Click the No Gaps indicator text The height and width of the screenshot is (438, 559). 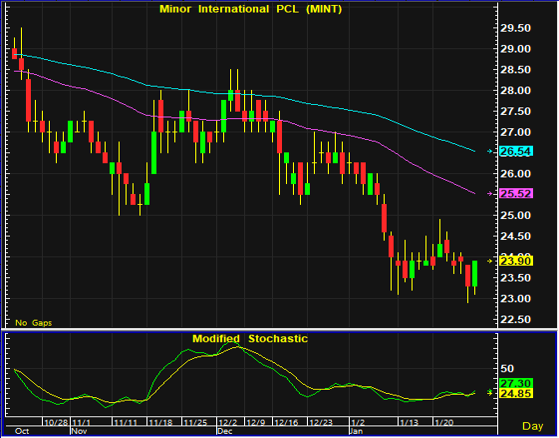pos(34,323)
